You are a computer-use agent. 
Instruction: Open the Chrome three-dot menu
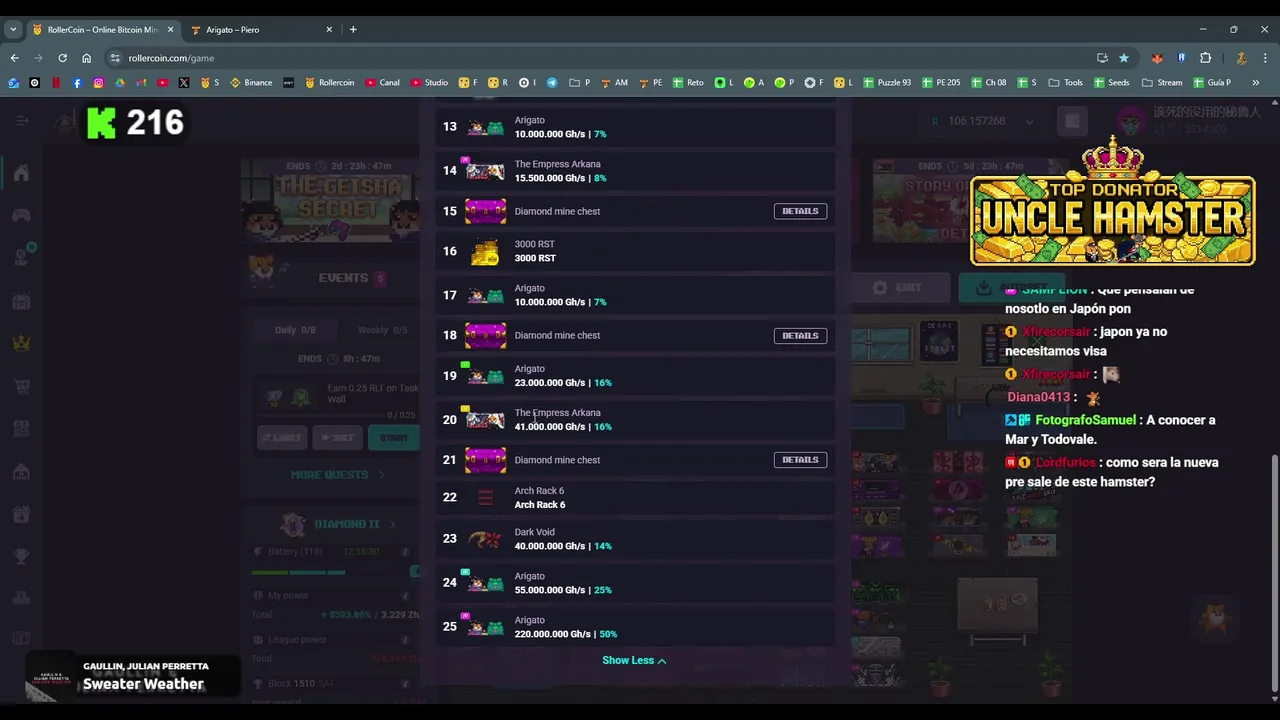pos(1266,58)
